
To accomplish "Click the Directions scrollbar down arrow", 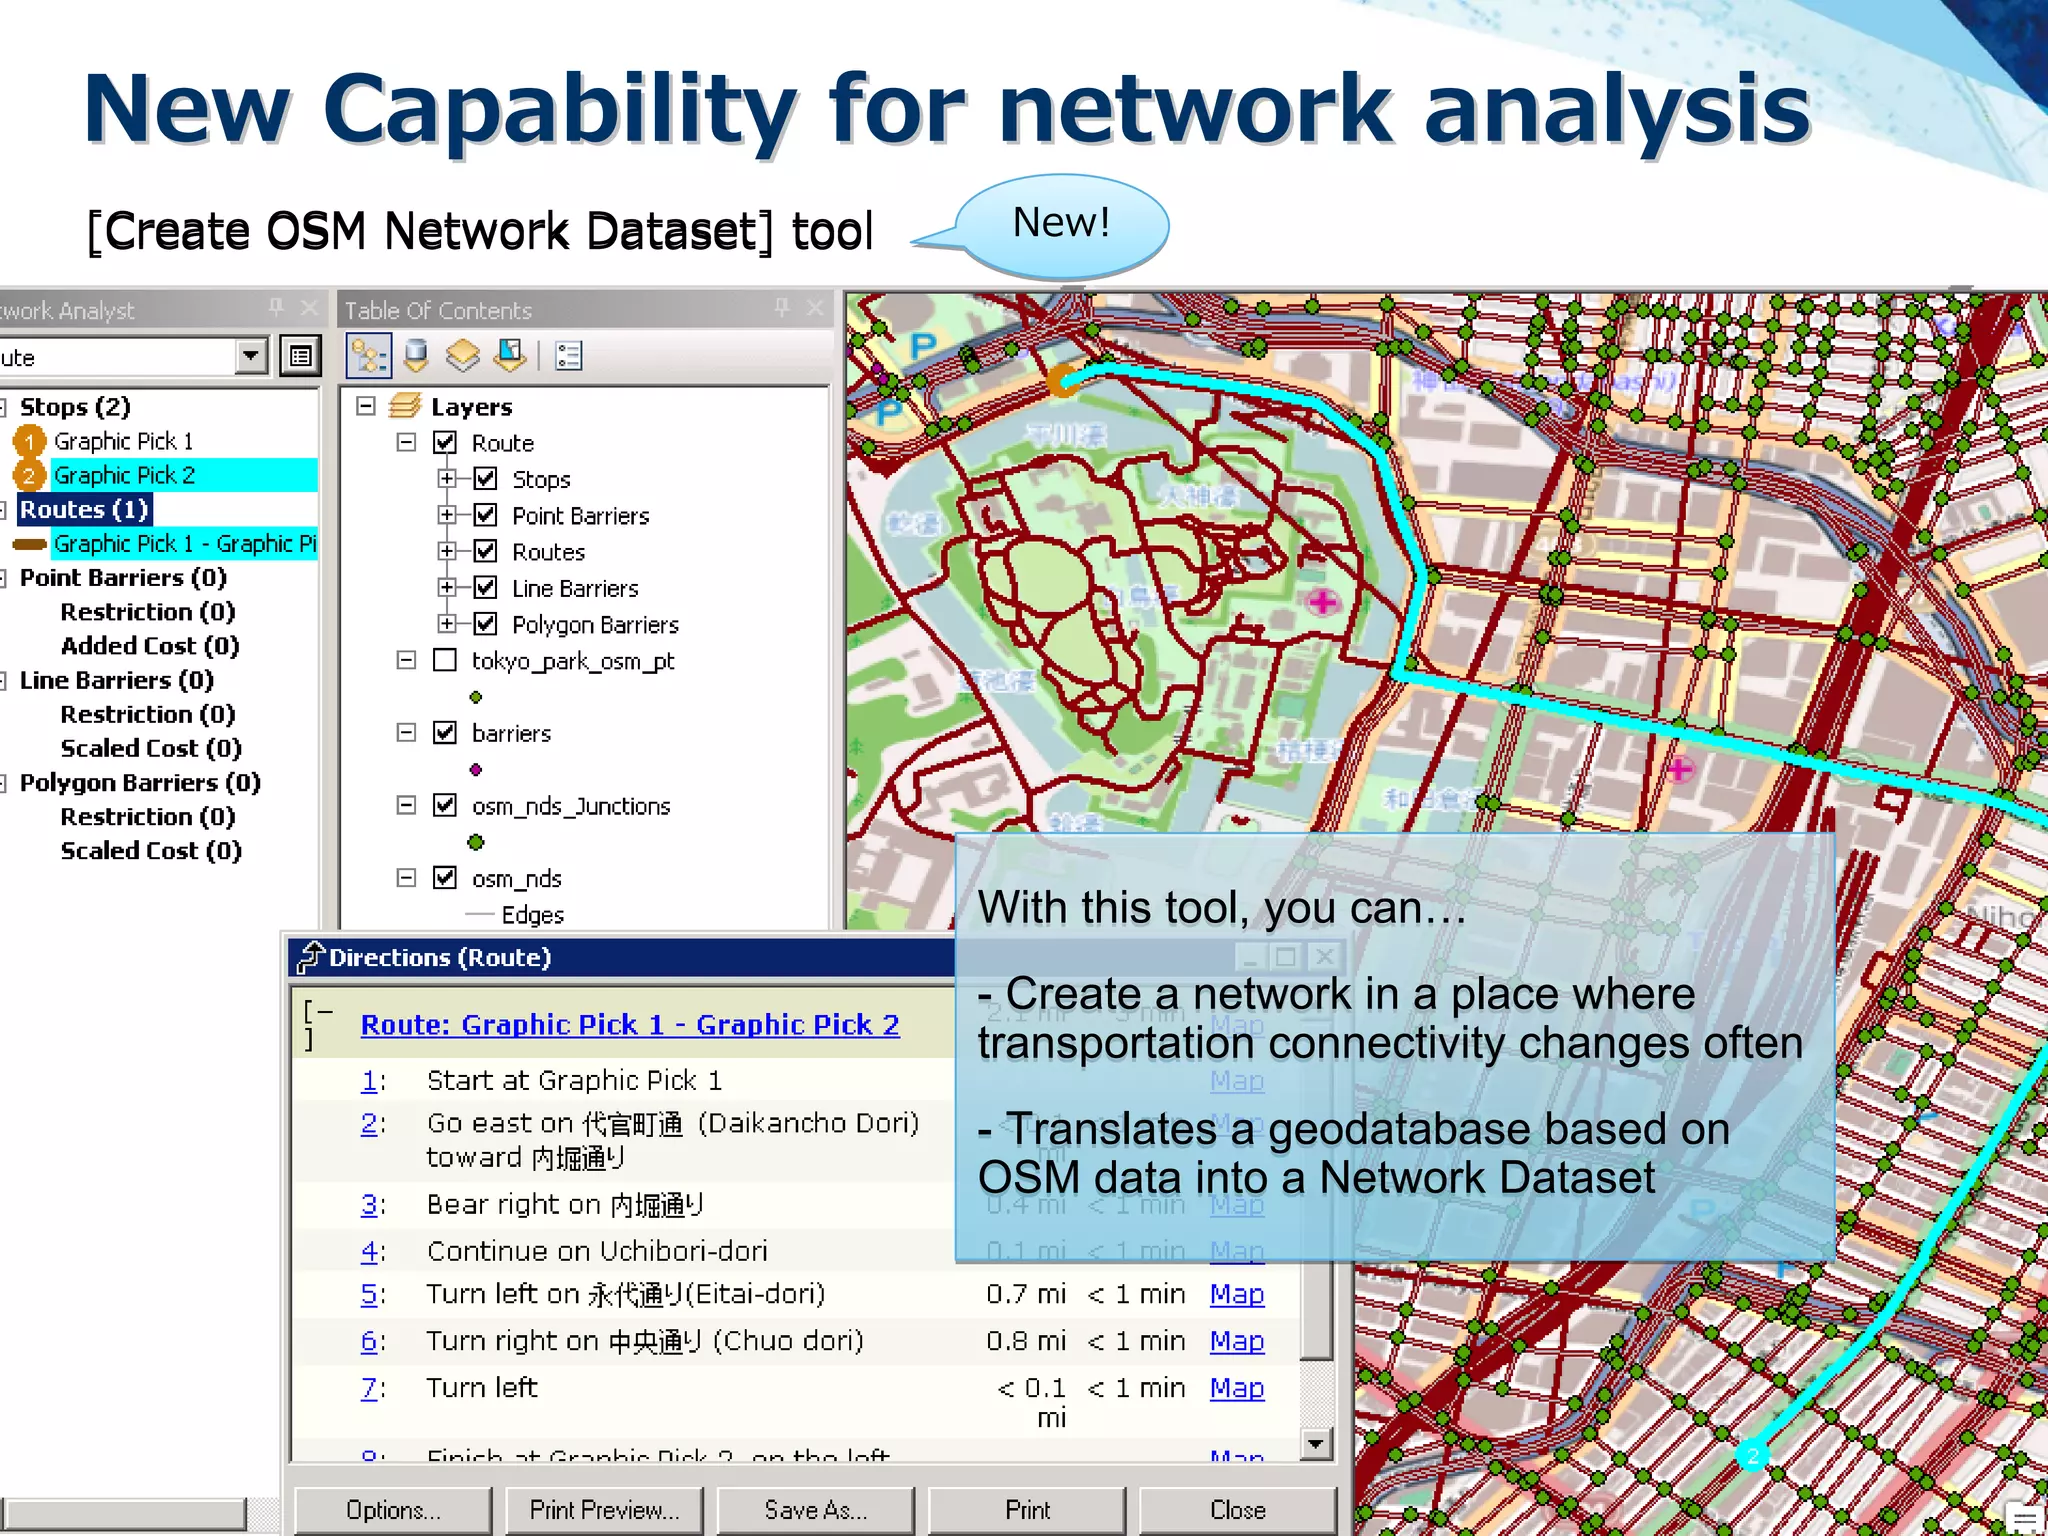I will (x=1316, y=1443).
